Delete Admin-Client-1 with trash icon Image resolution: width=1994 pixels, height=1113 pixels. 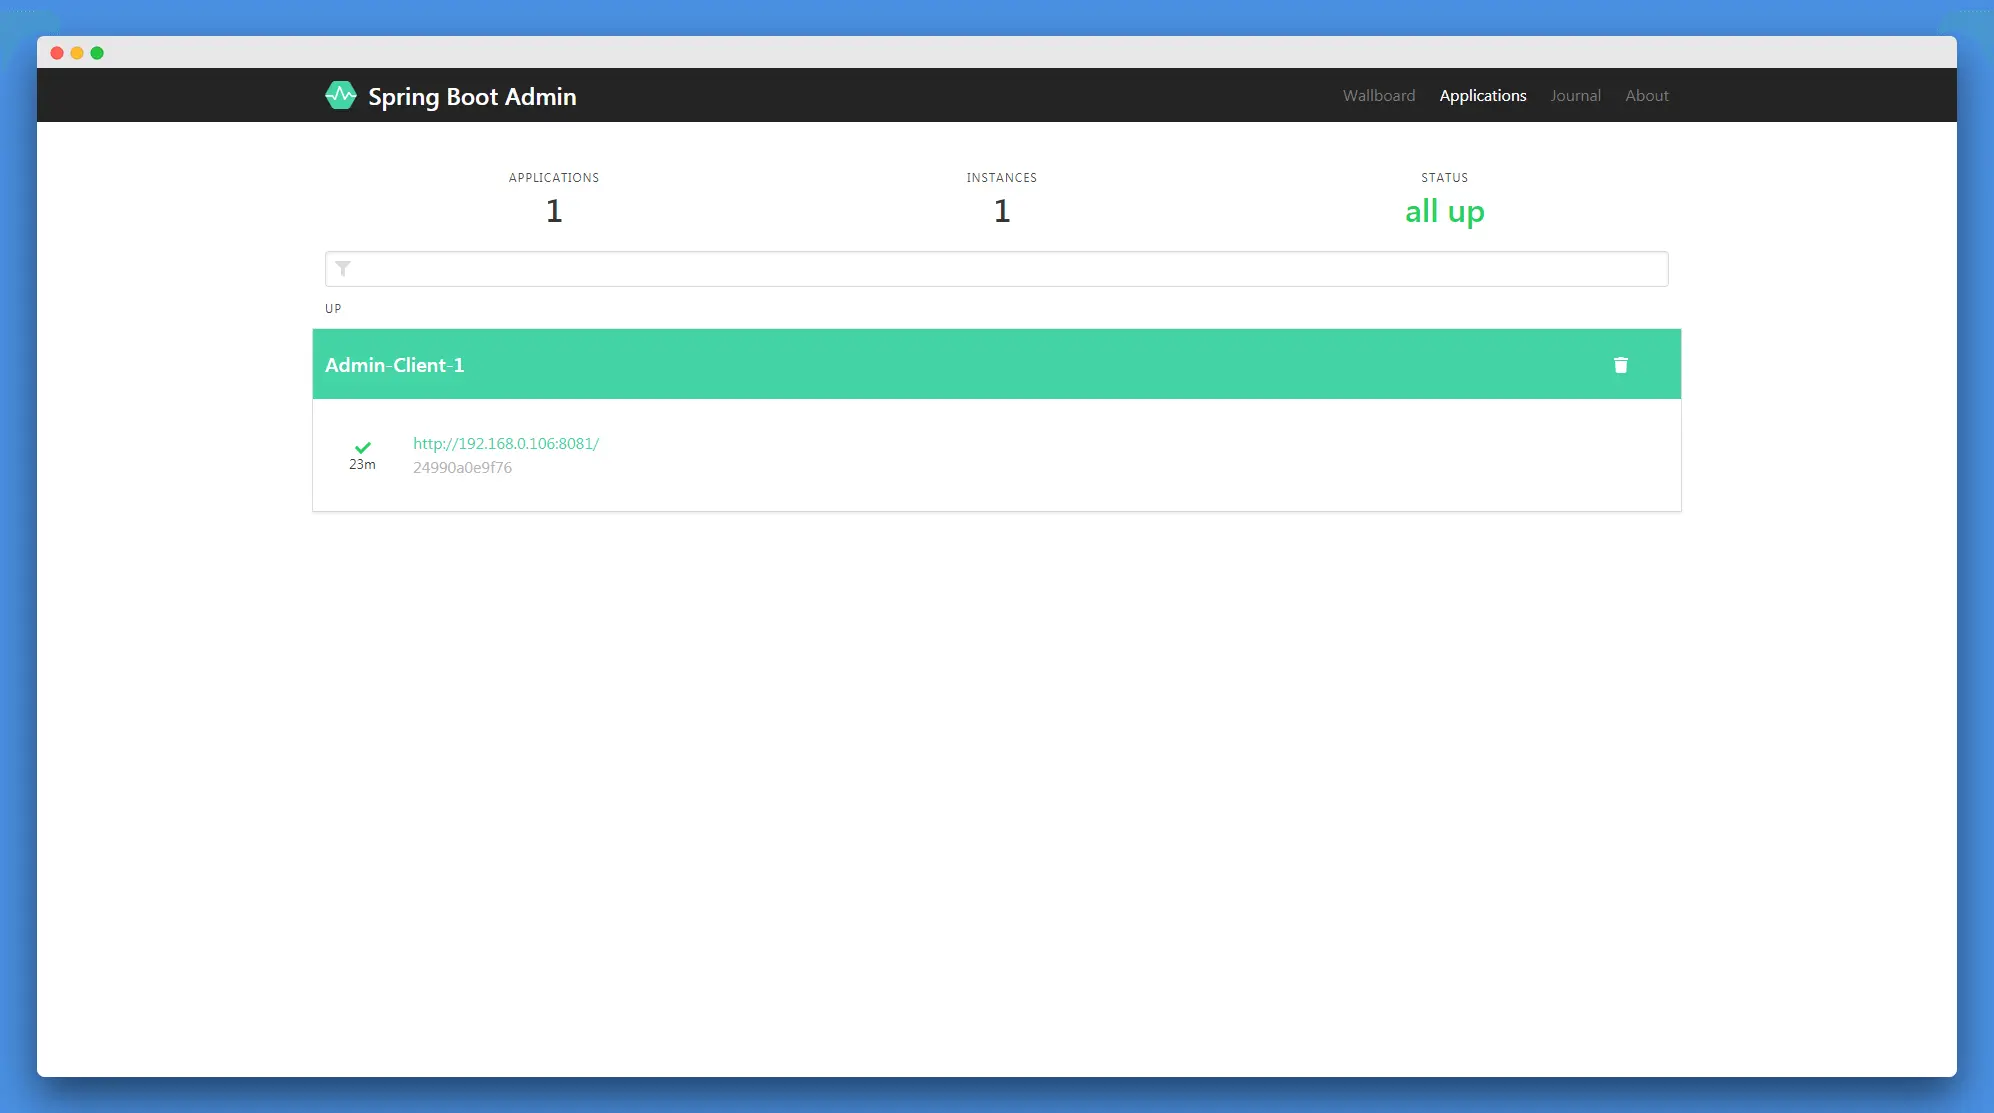pyautogui.click(x=1620, y=365)
